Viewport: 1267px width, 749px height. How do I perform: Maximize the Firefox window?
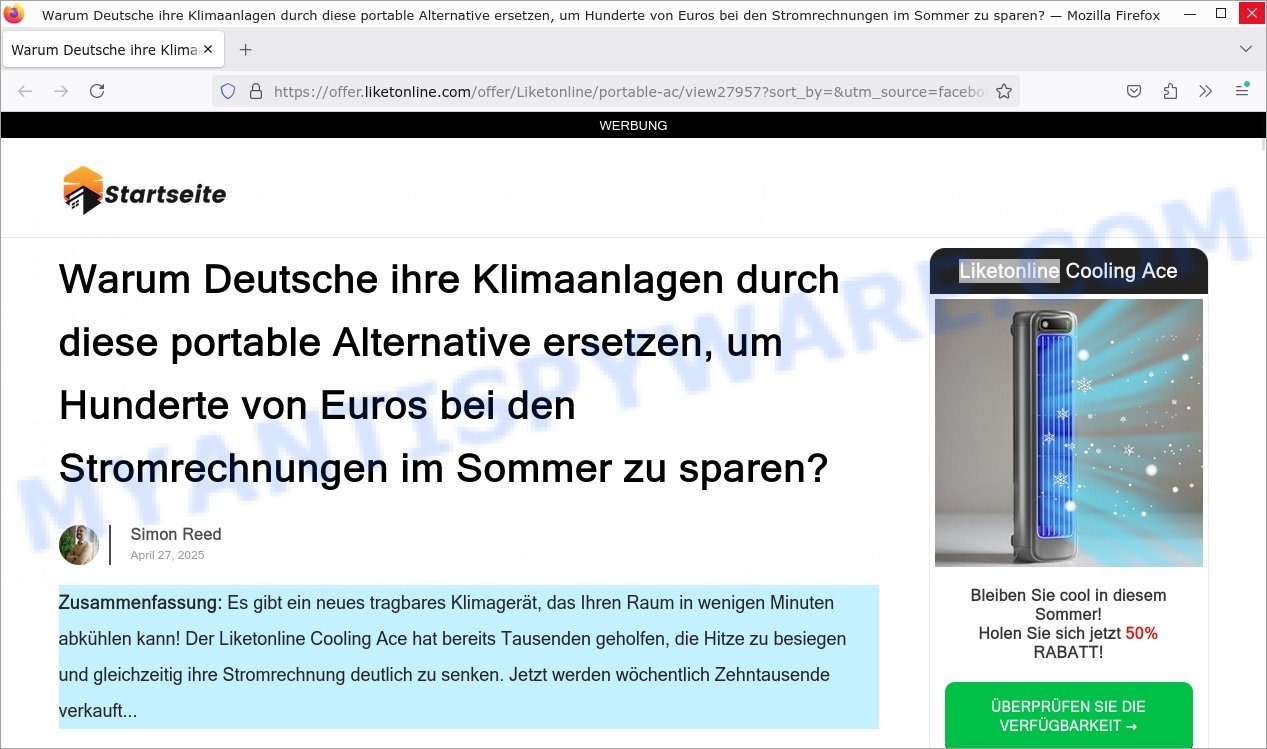[1220, 14]
